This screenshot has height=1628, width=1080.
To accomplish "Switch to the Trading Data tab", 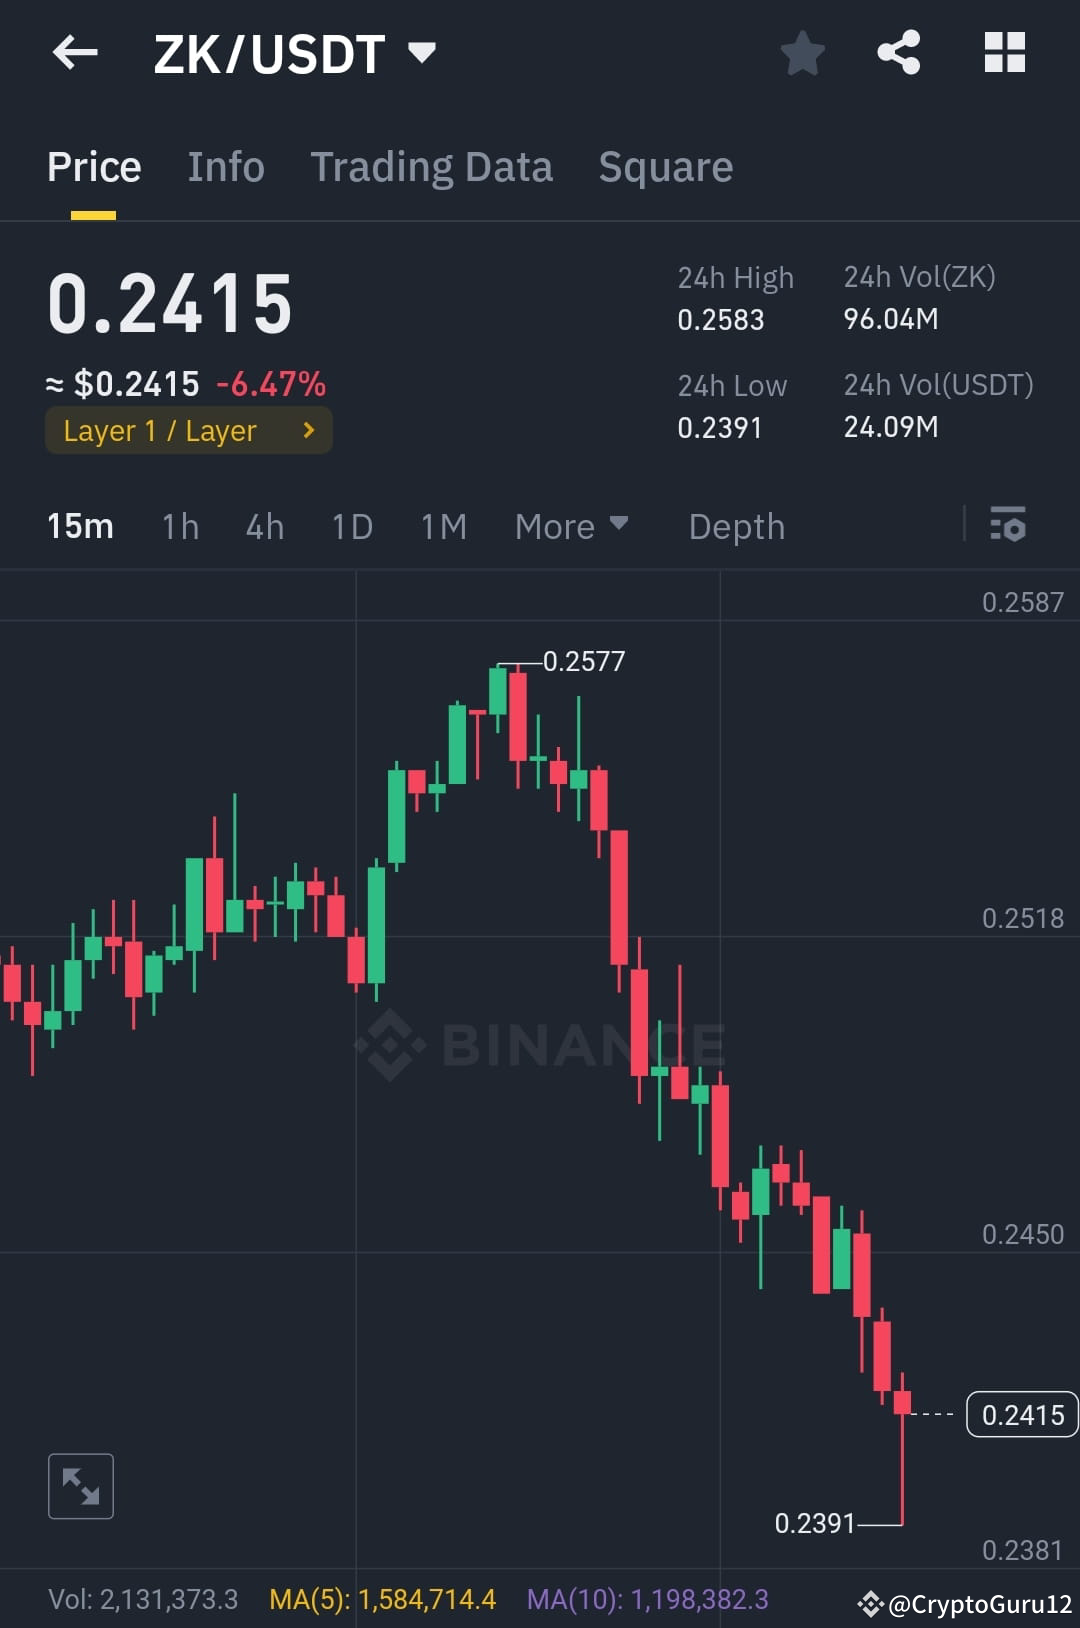I will click(432, 166).
